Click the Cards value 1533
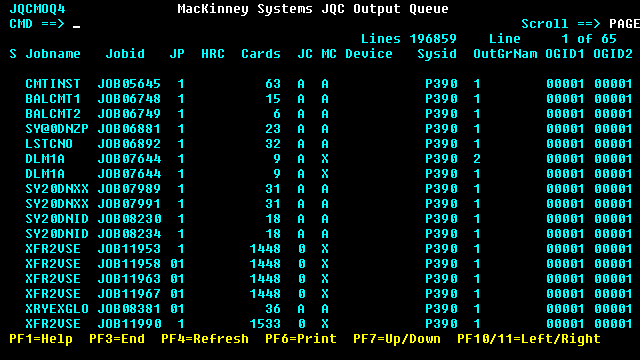 click(x=265, y=324)
